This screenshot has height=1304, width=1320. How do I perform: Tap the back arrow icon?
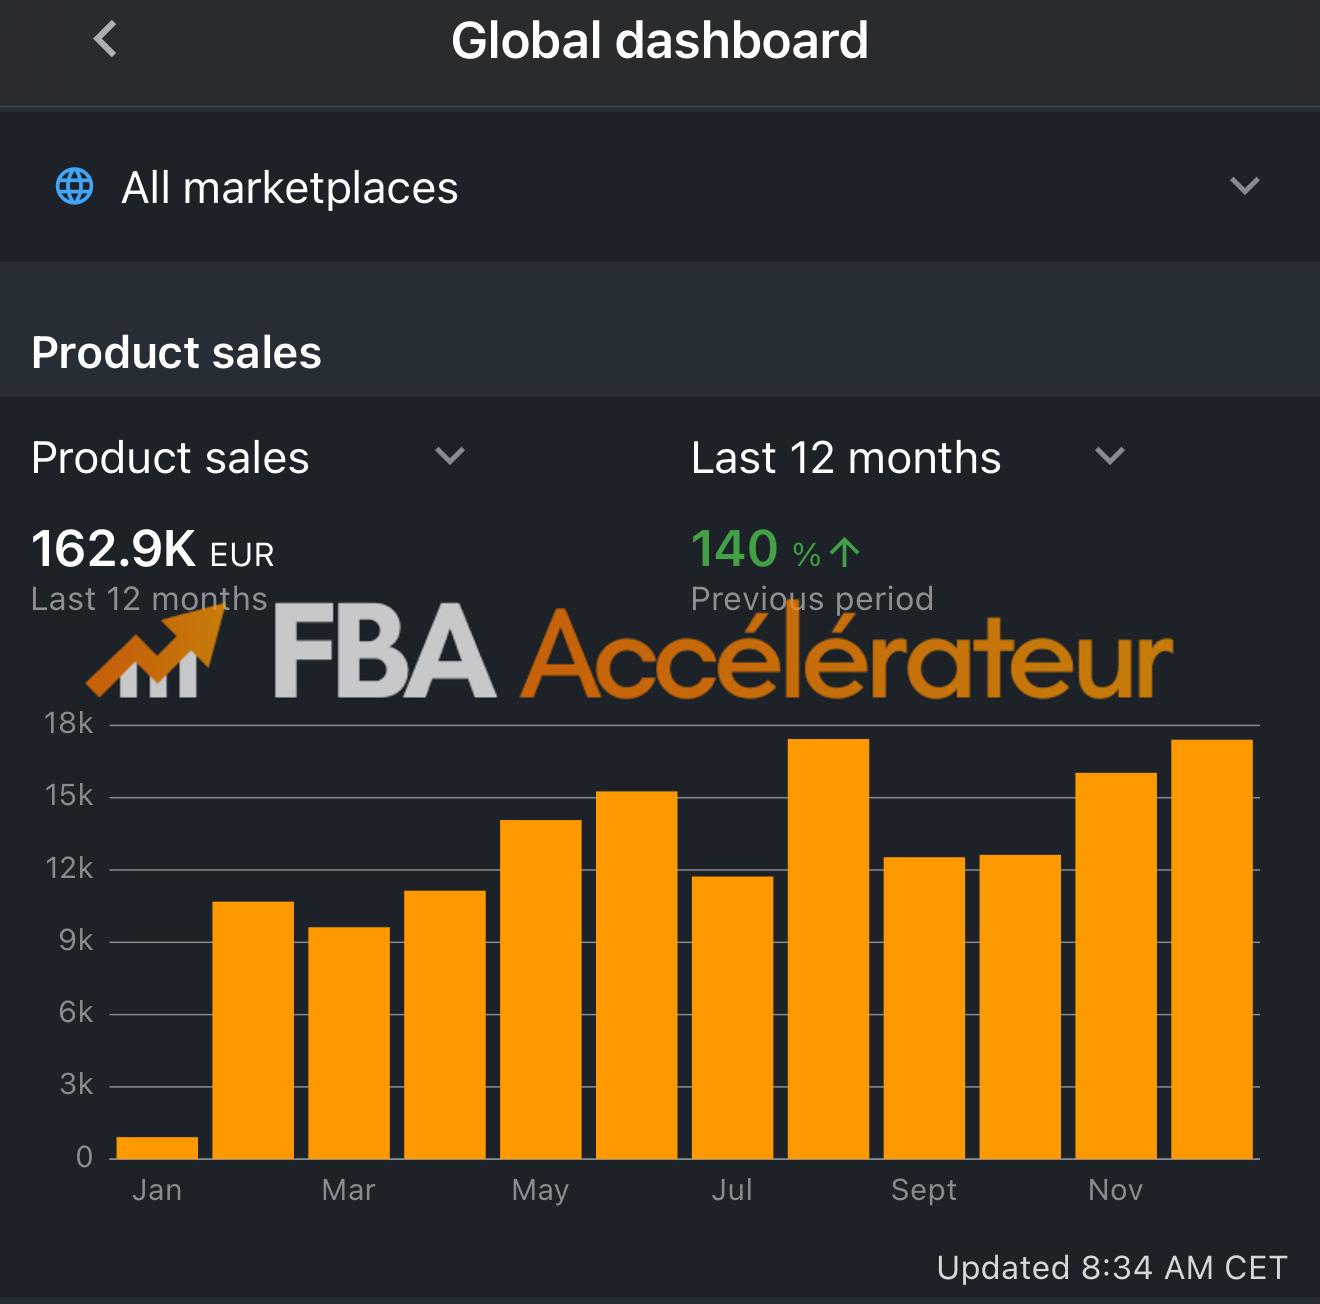pyautogui.click(x=105, y=40)
